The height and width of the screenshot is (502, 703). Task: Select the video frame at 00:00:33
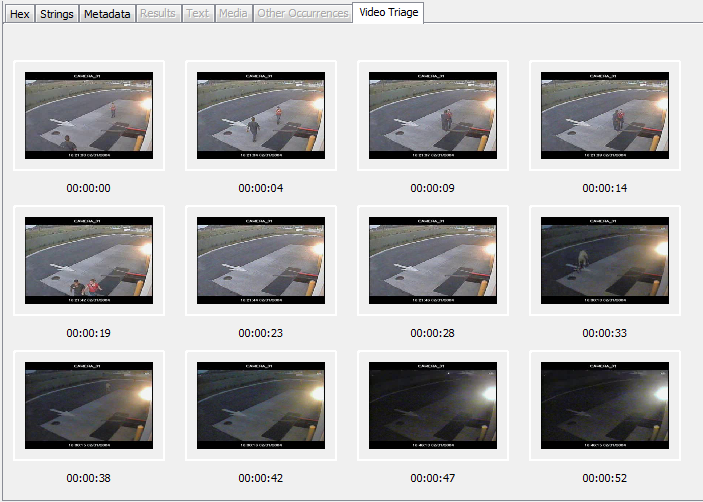tap(605, 260)
